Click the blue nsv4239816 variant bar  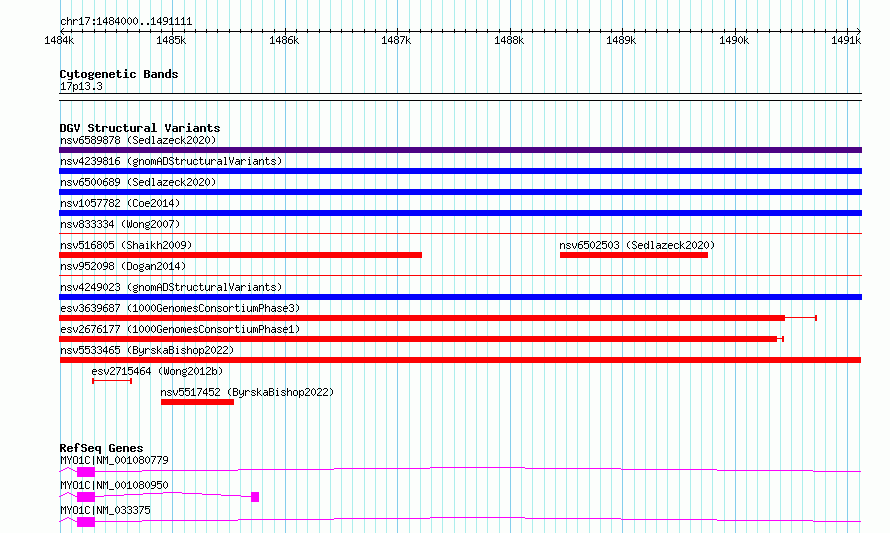(460, 171)
